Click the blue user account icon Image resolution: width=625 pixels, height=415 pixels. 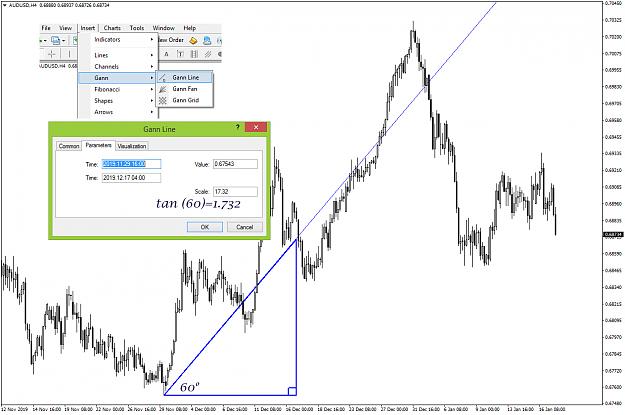pyautogui.click(x=207, y=40)
